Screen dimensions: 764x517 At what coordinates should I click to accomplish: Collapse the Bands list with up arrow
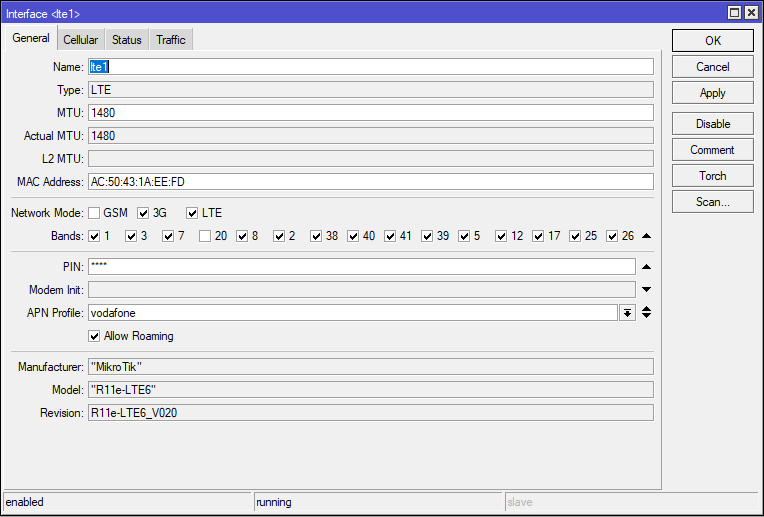click(x=647, y=236)
